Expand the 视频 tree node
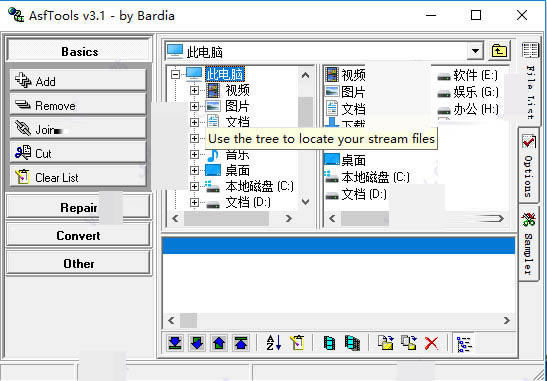The width and height of the screenshot is (547, 381). 194,90
